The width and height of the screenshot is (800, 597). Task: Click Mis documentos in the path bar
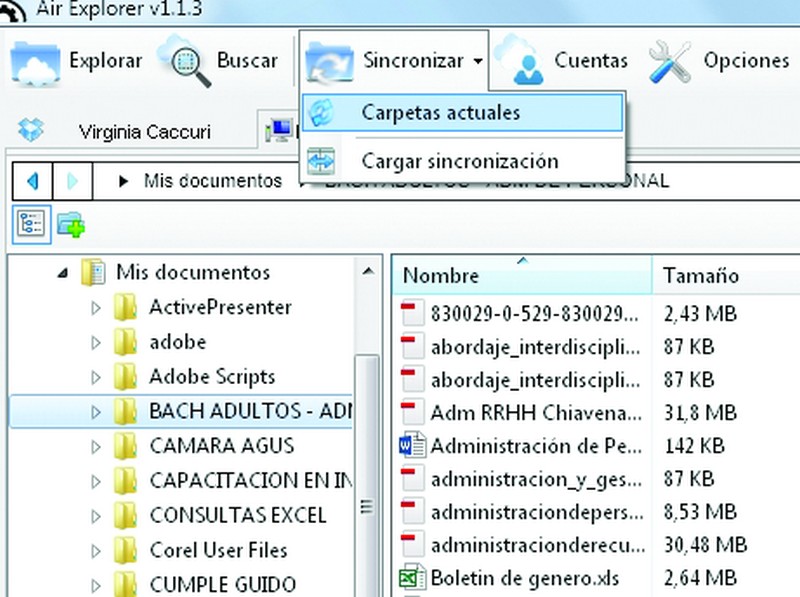click(x=213, y=181)
